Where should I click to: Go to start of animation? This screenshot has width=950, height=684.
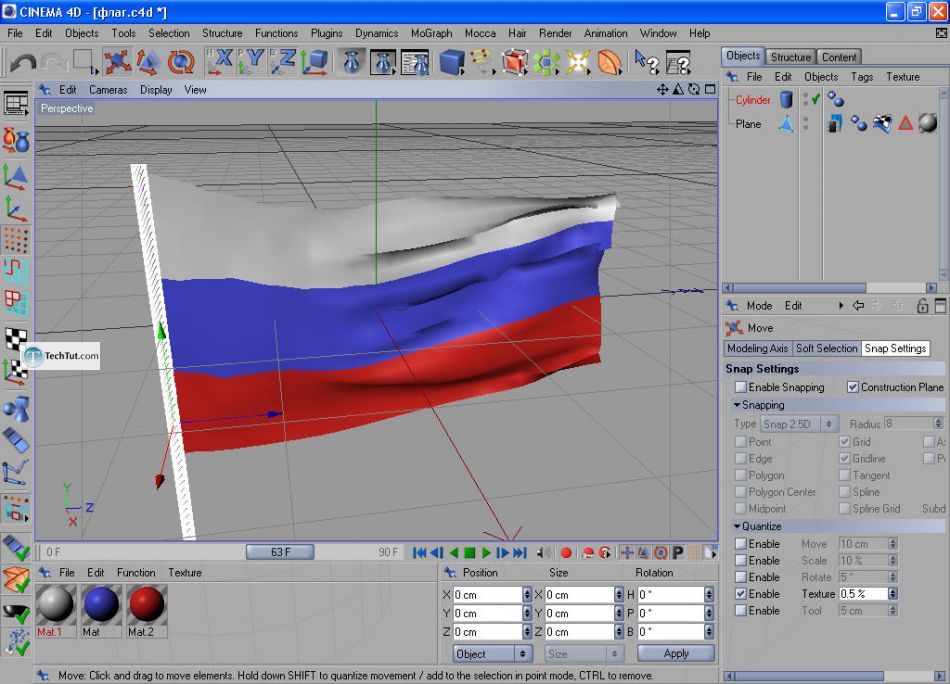pos(419,553)
